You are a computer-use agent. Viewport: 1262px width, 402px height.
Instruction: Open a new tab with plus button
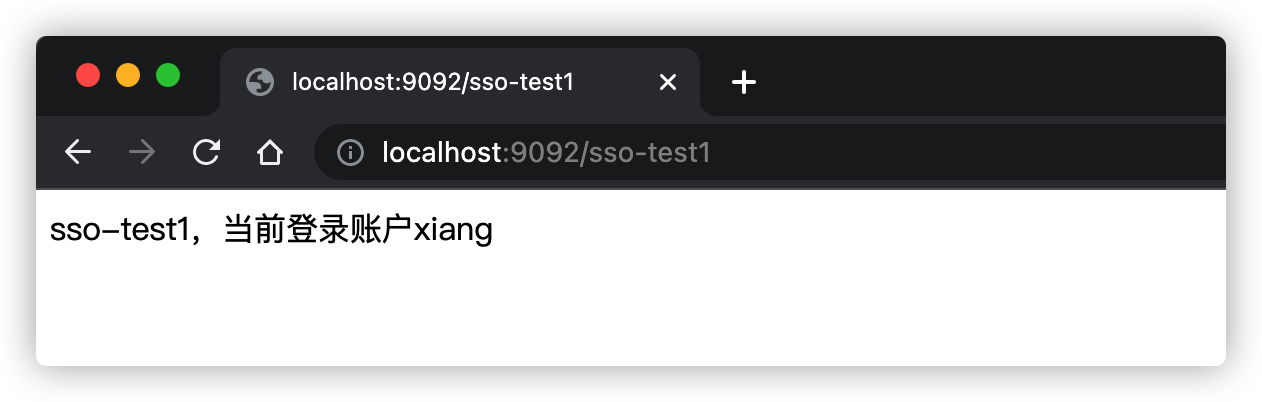[743, 82]
